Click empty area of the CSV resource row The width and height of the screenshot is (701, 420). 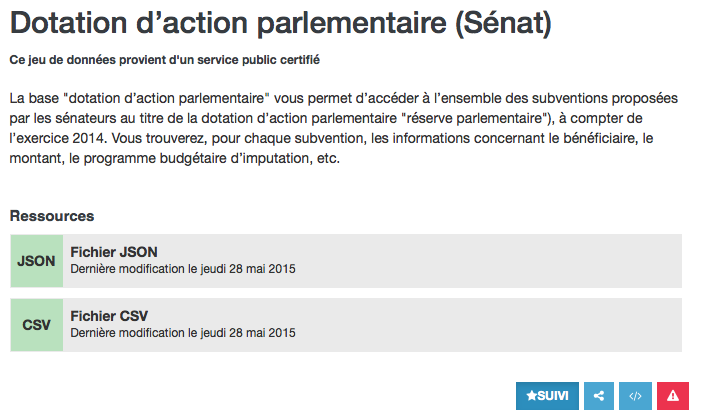pyautogui.click(x=500, y=324)
